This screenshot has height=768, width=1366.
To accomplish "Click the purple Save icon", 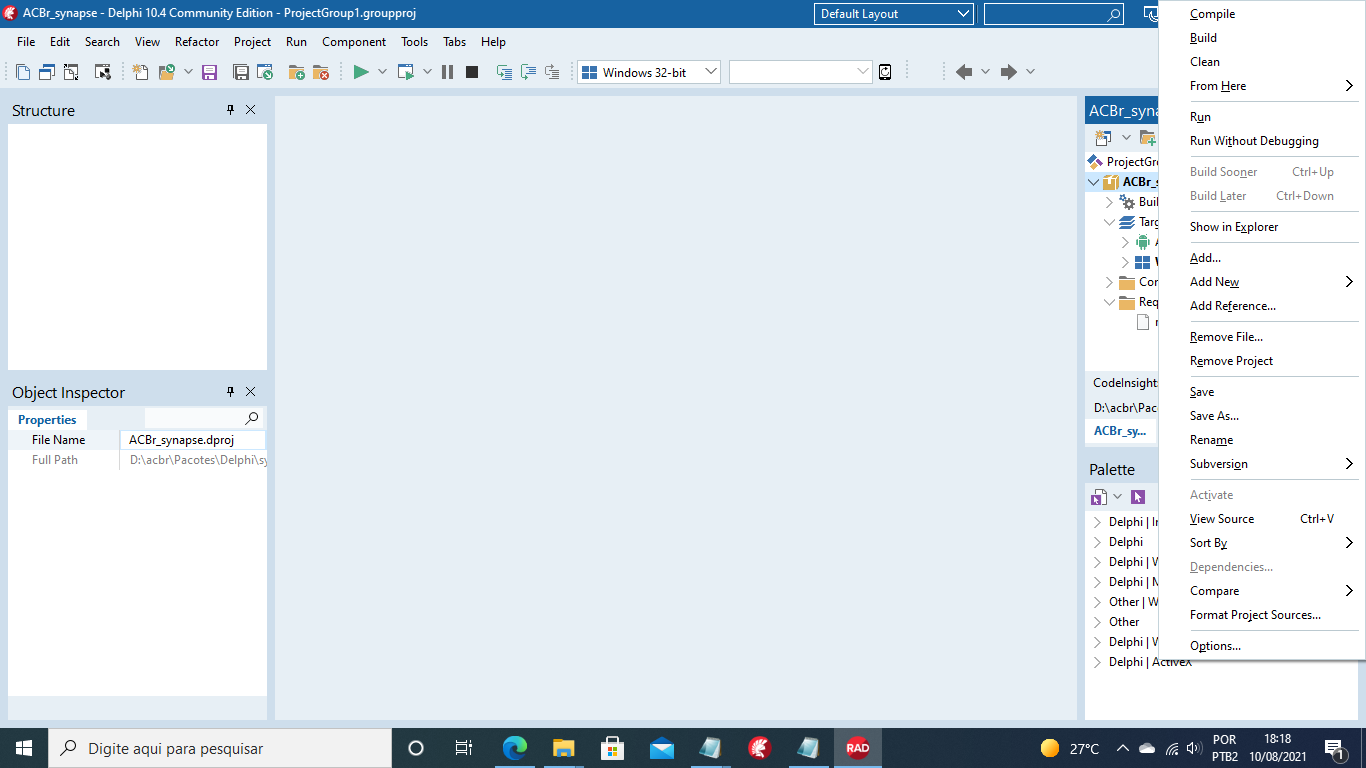I will pyautogui.click(x=210, y=72).
